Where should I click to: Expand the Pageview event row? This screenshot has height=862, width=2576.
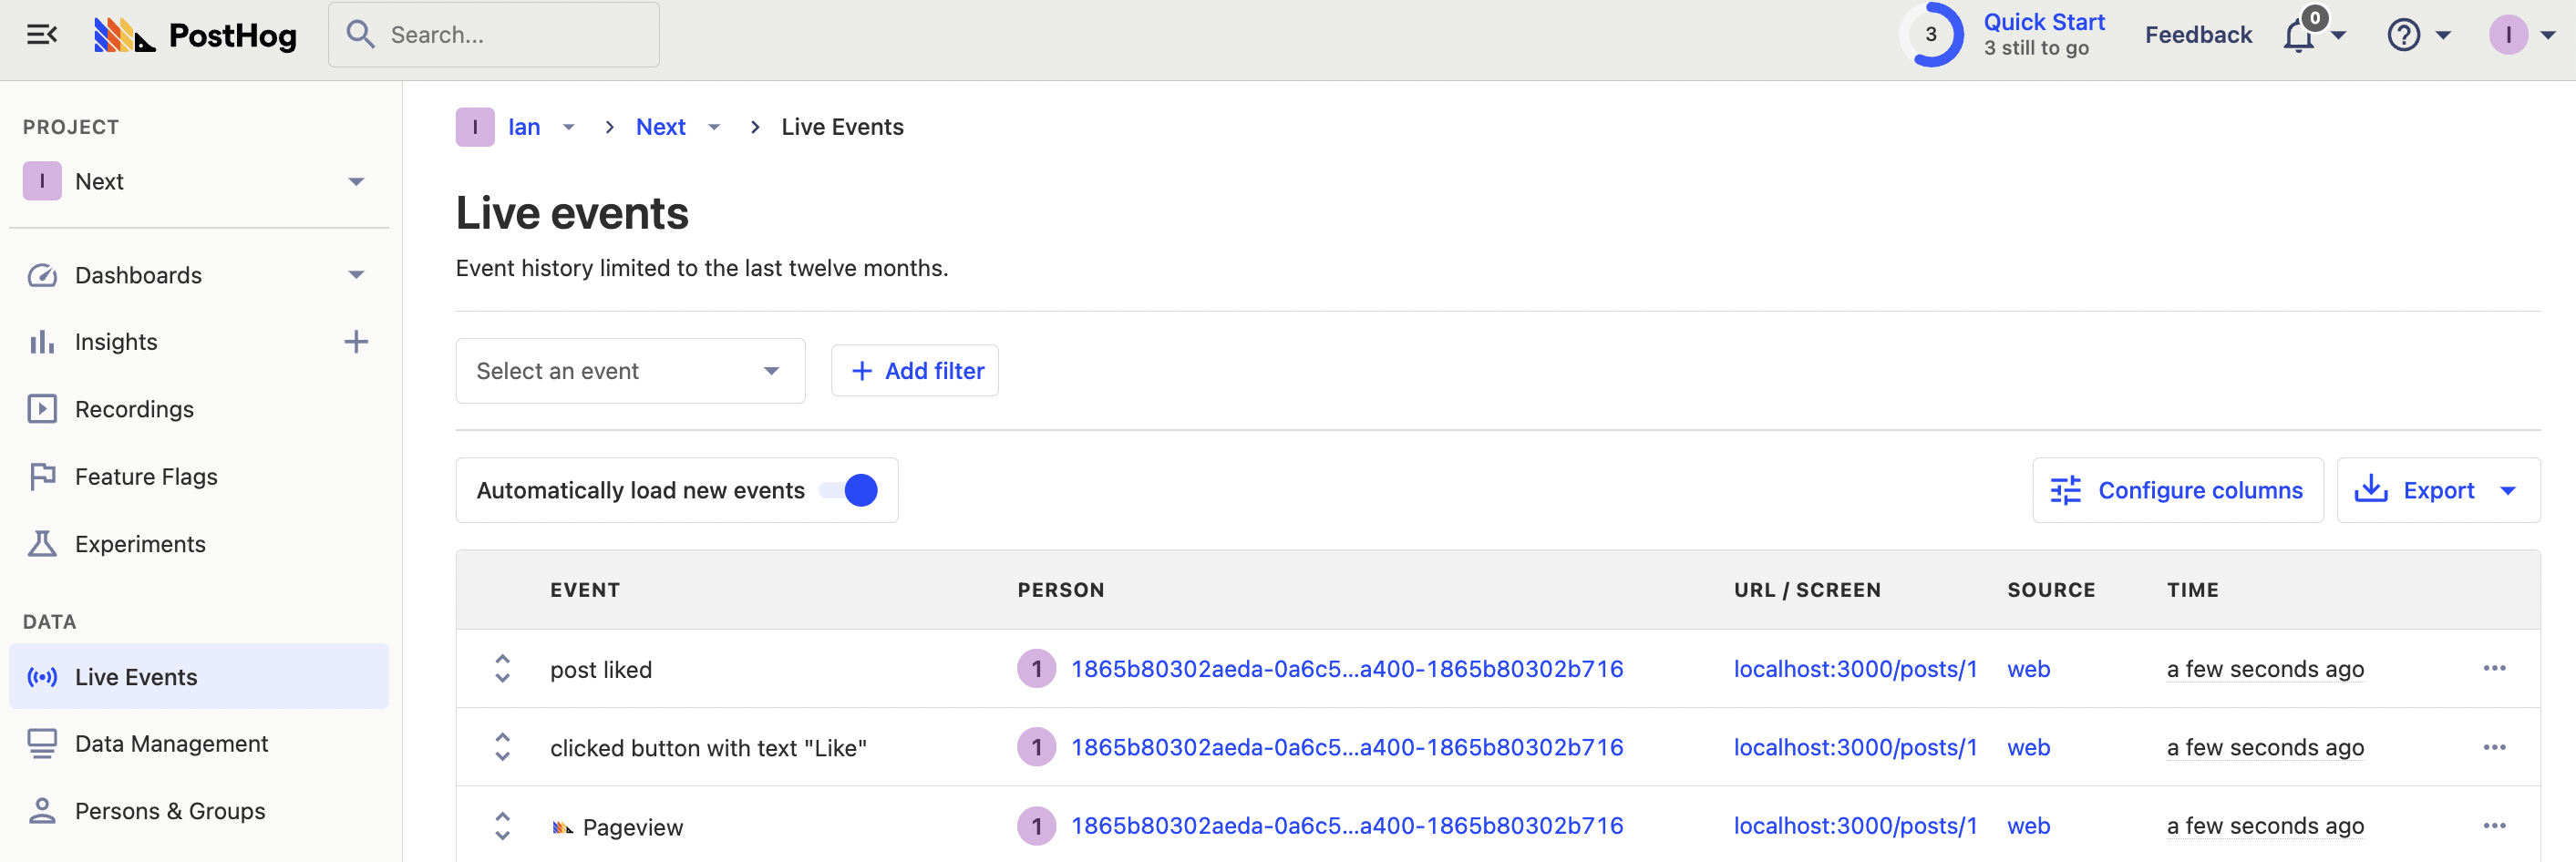tap(502, 826)
